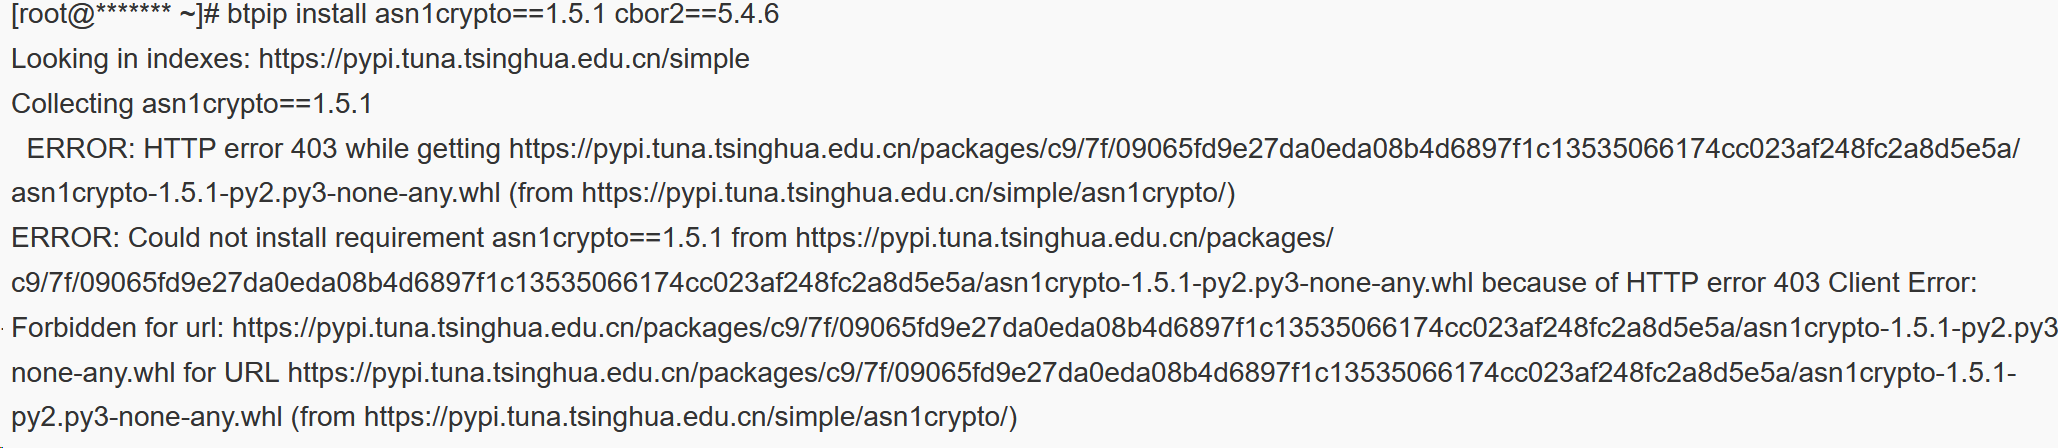Open the package URL after 'while getting'
The height and width of the screenshot is (448, 2058).
click(1263, 149)
